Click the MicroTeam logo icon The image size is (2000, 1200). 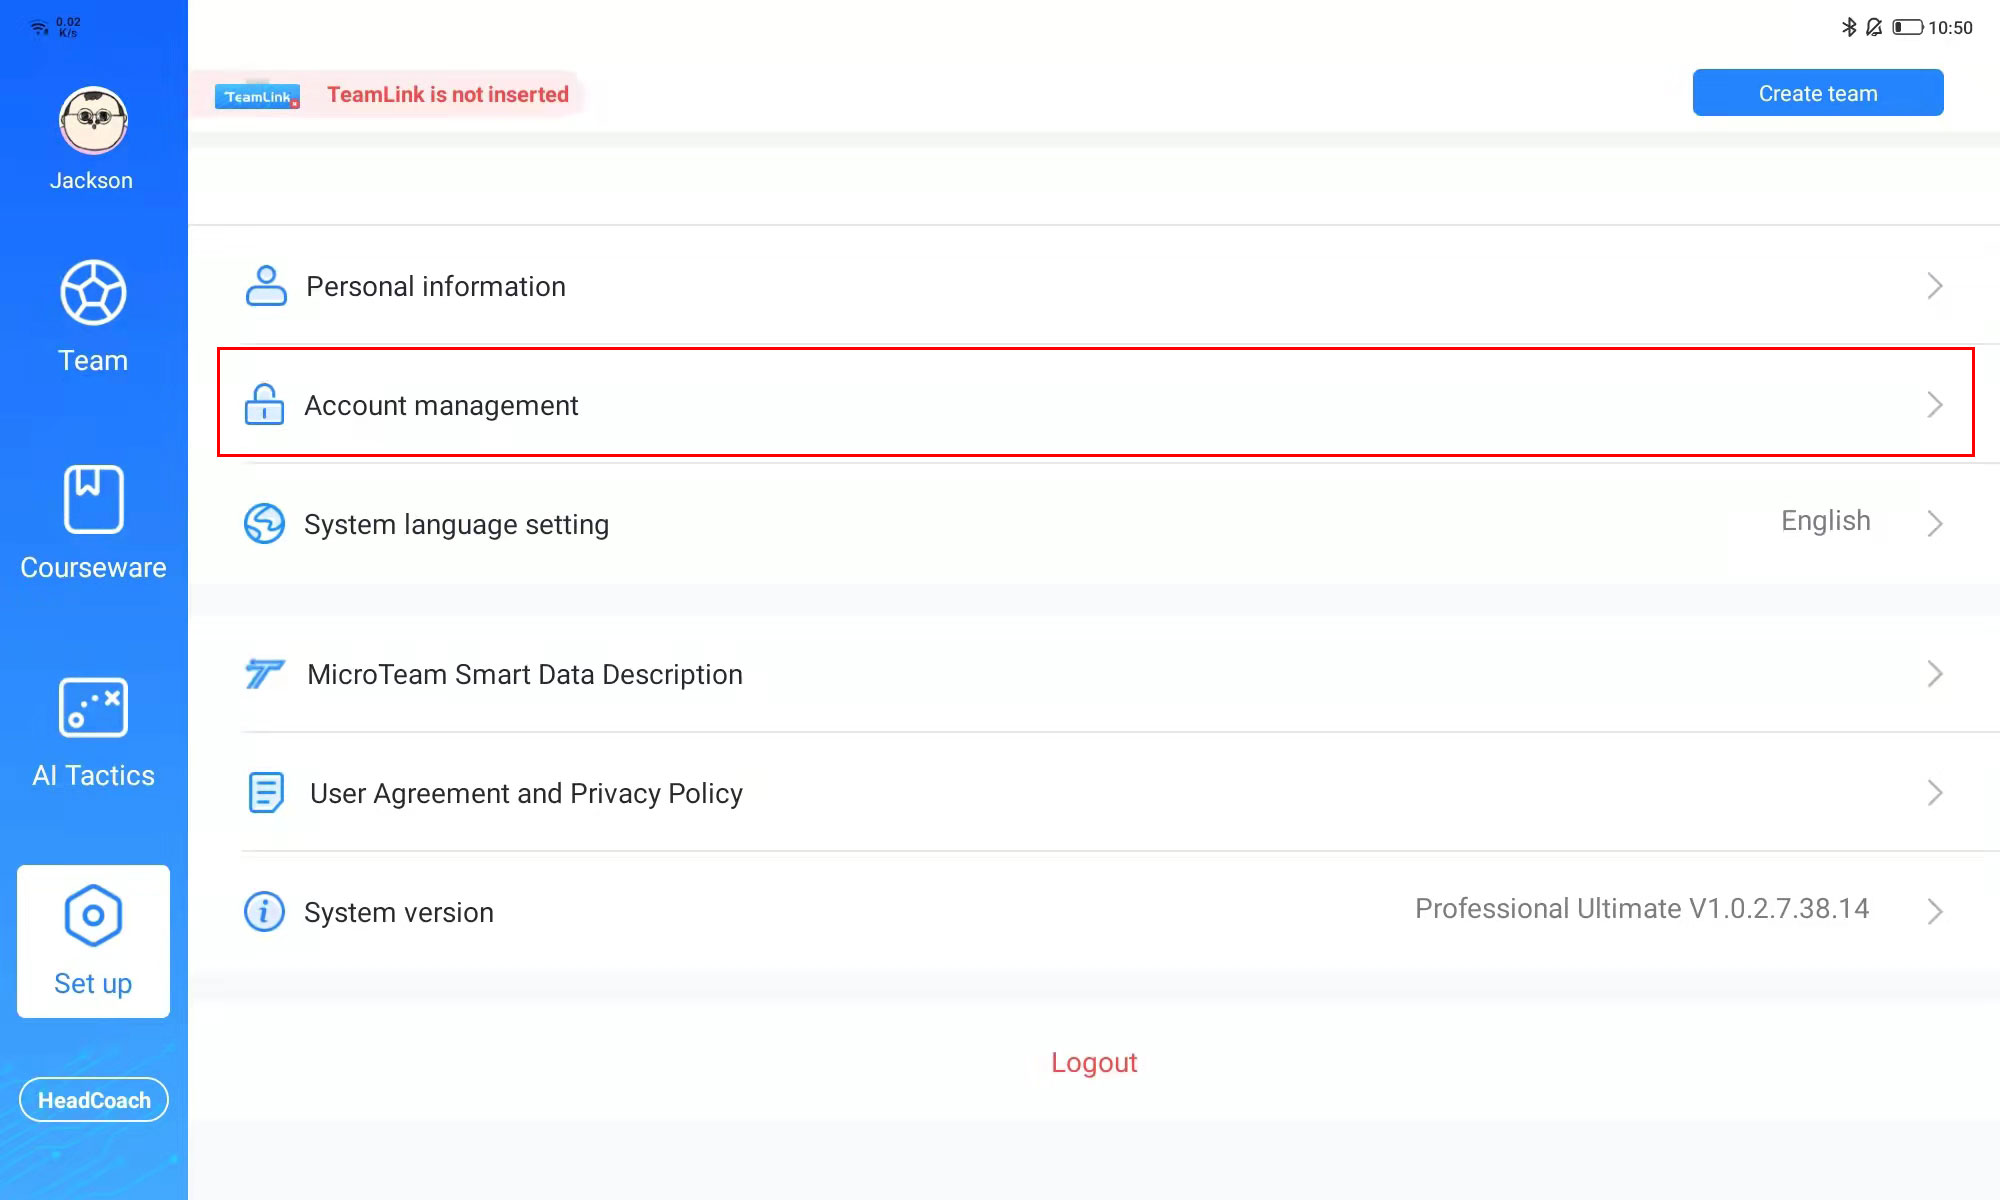click(265, 674)
